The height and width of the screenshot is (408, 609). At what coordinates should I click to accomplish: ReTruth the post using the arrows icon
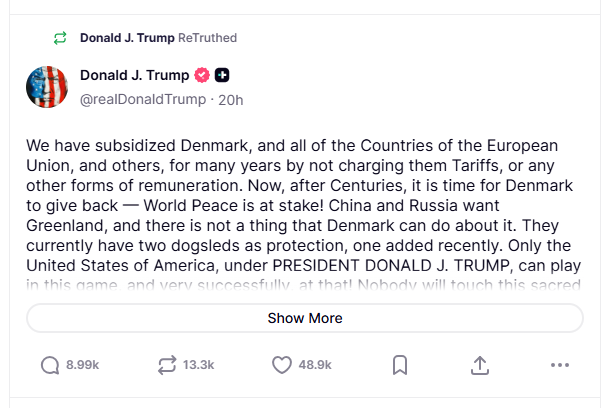point(167,365)
